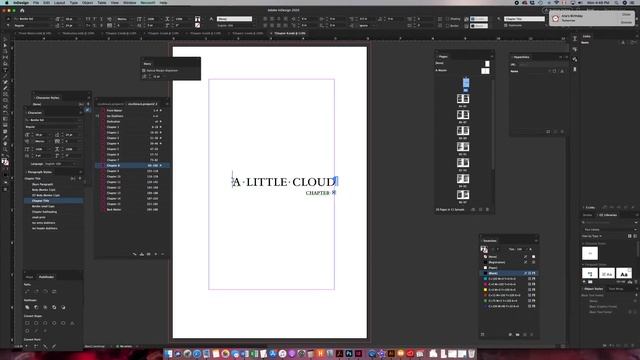Select [Black] swatch in Swatches panel
Viewport: 640px width, 360px height.
509,273
